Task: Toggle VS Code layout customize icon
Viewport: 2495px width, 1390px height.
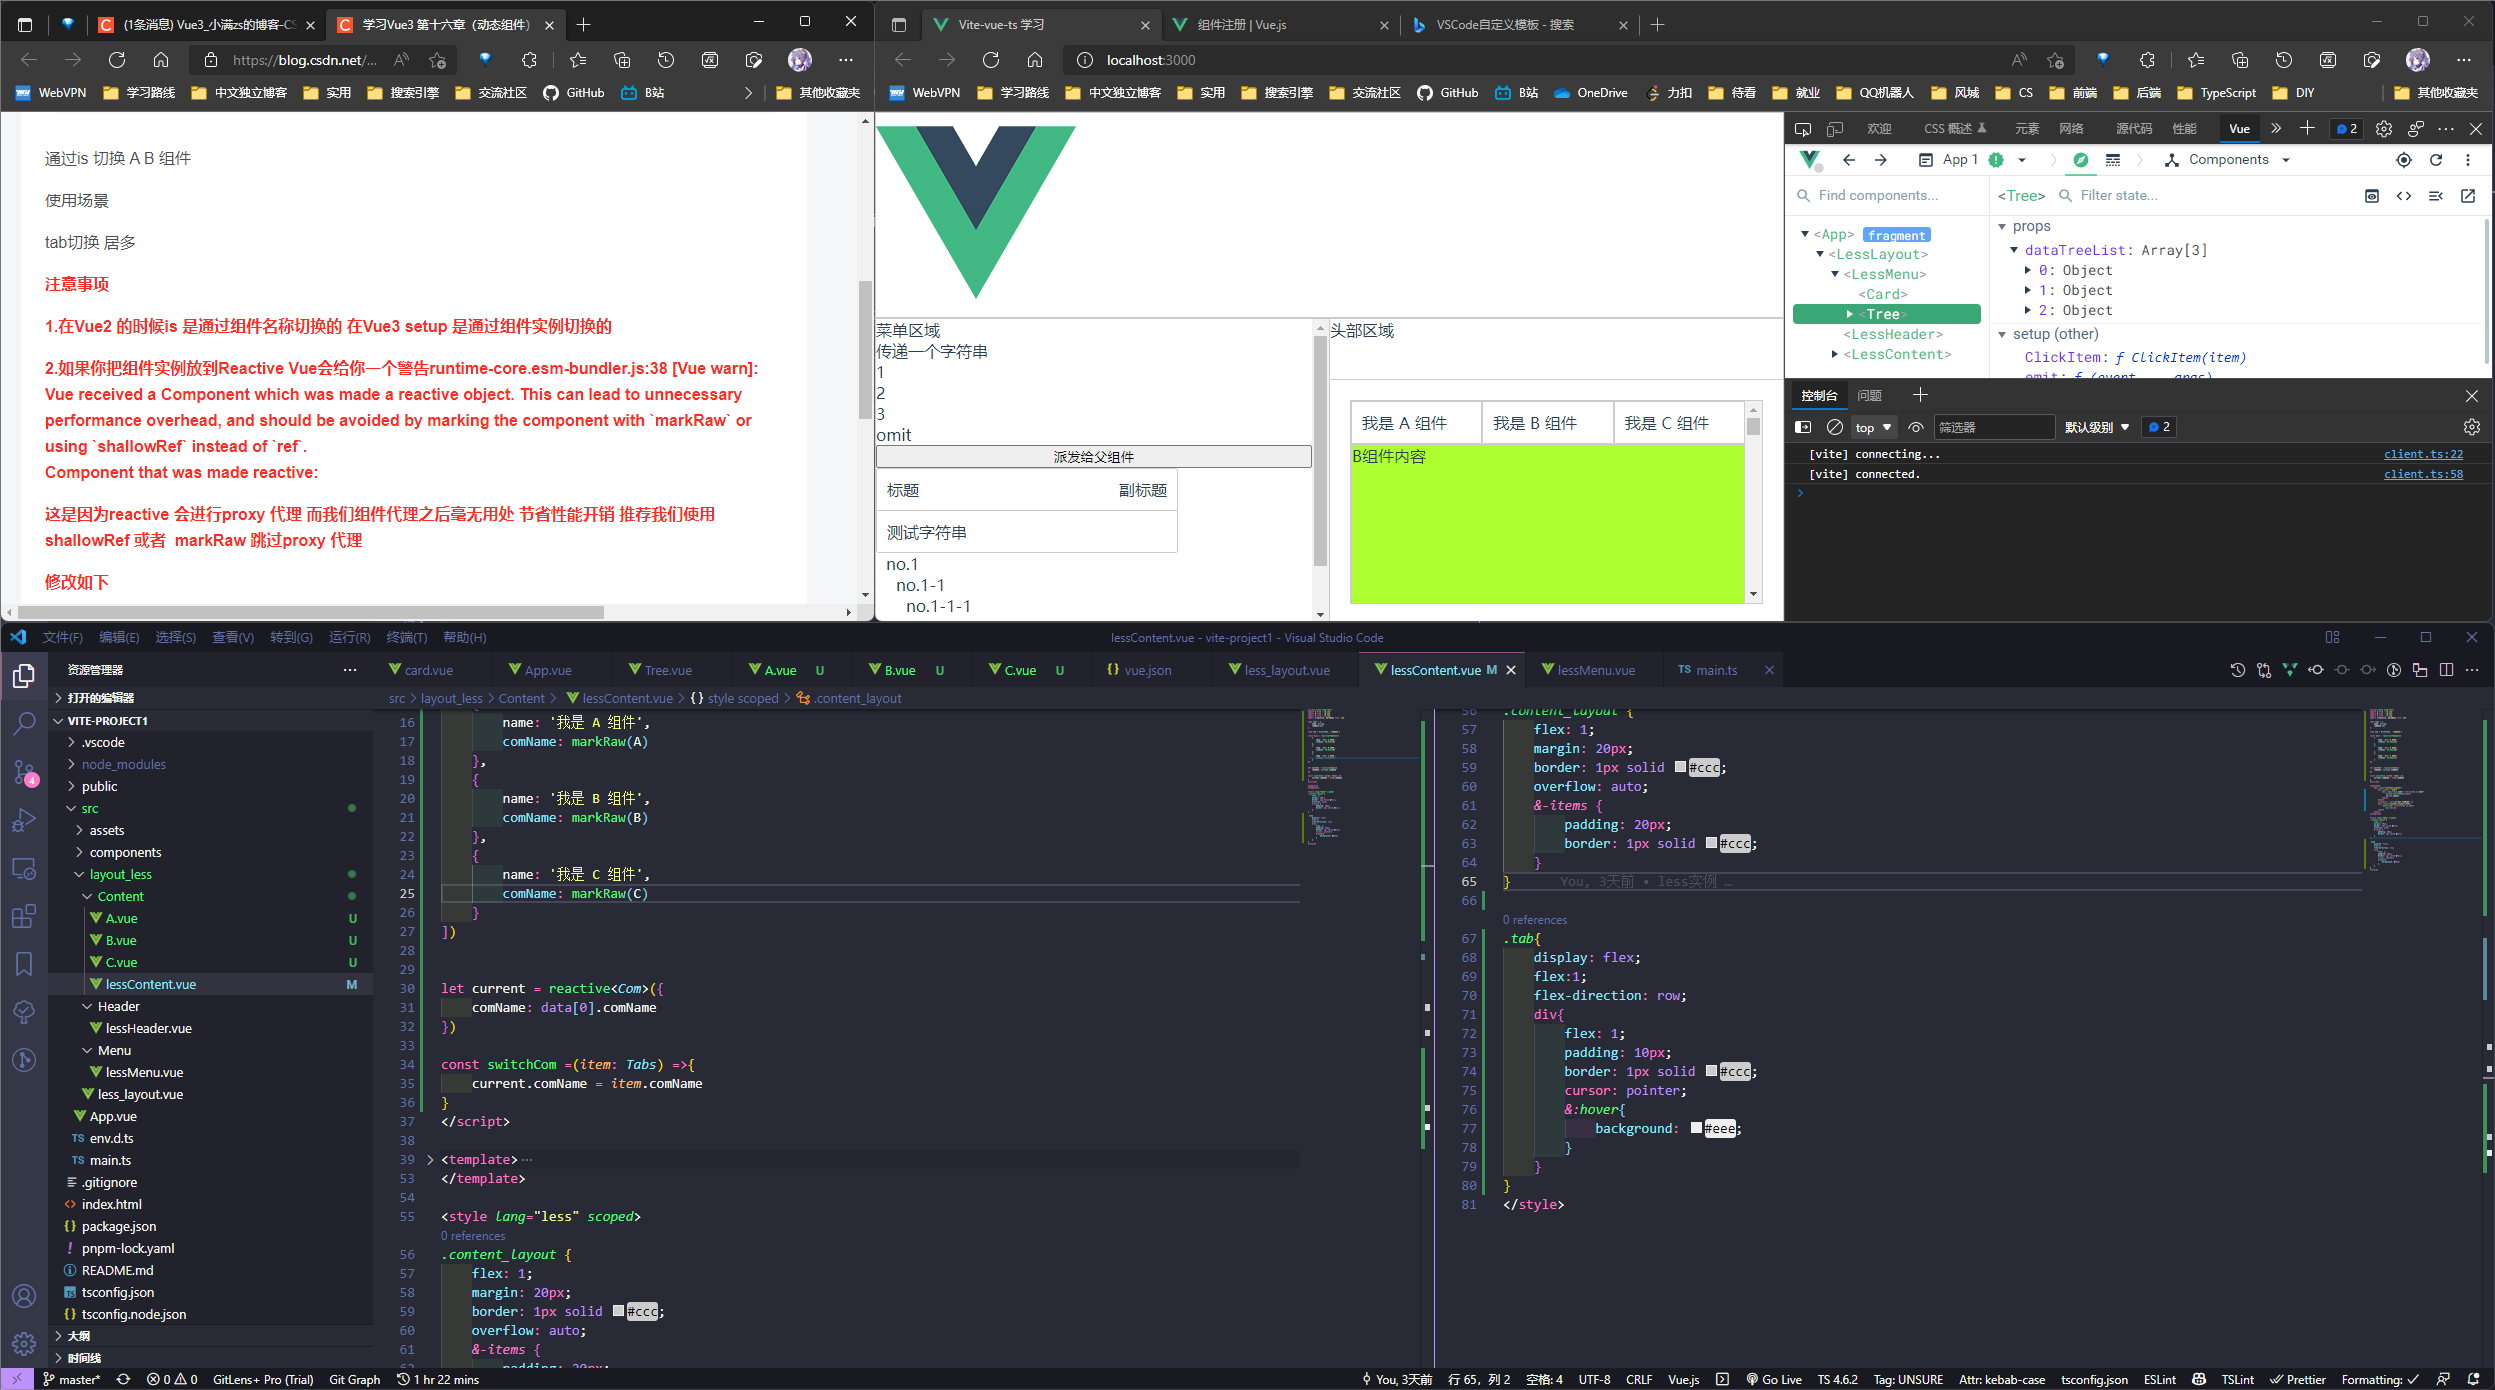Action: coord(2333,638)
